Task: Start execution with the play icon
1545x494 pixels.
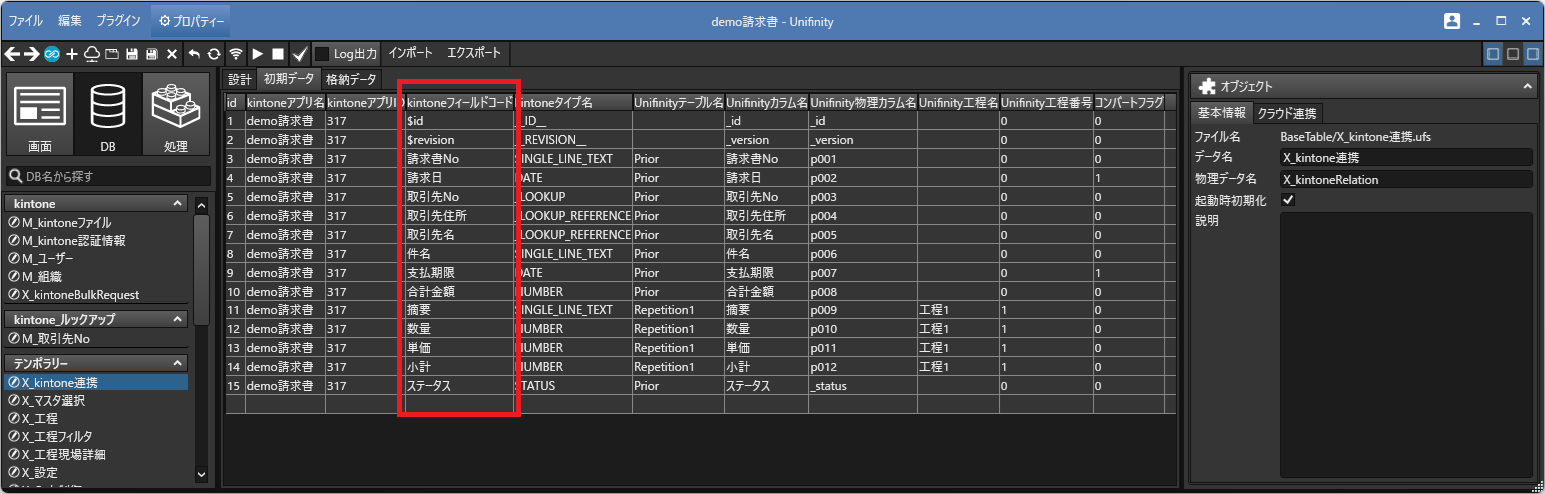Action: click(x=257, y=53)
